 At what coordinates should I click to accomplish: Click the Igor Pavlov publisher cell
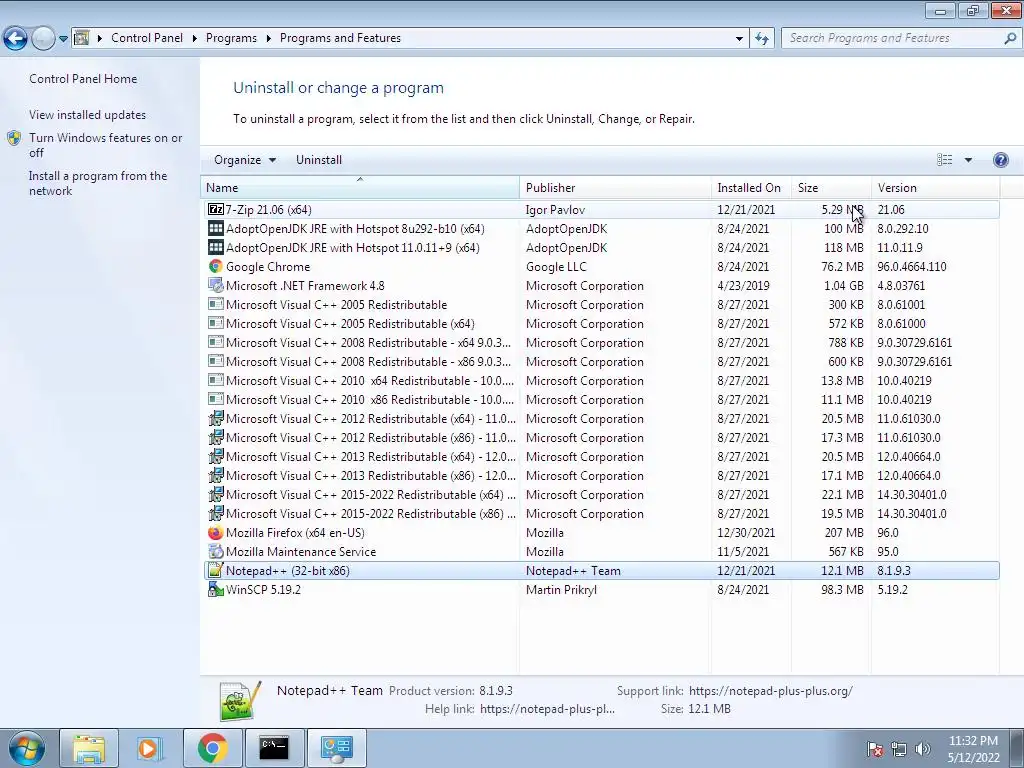pyautogui.click(x=555, y=210)
